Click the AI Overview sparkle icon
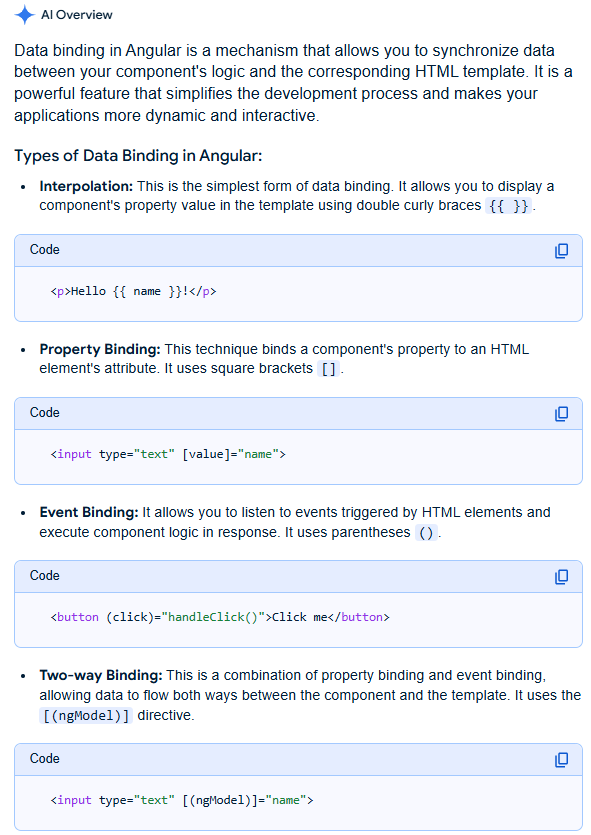The image size is (591, 835). [24, 15]
